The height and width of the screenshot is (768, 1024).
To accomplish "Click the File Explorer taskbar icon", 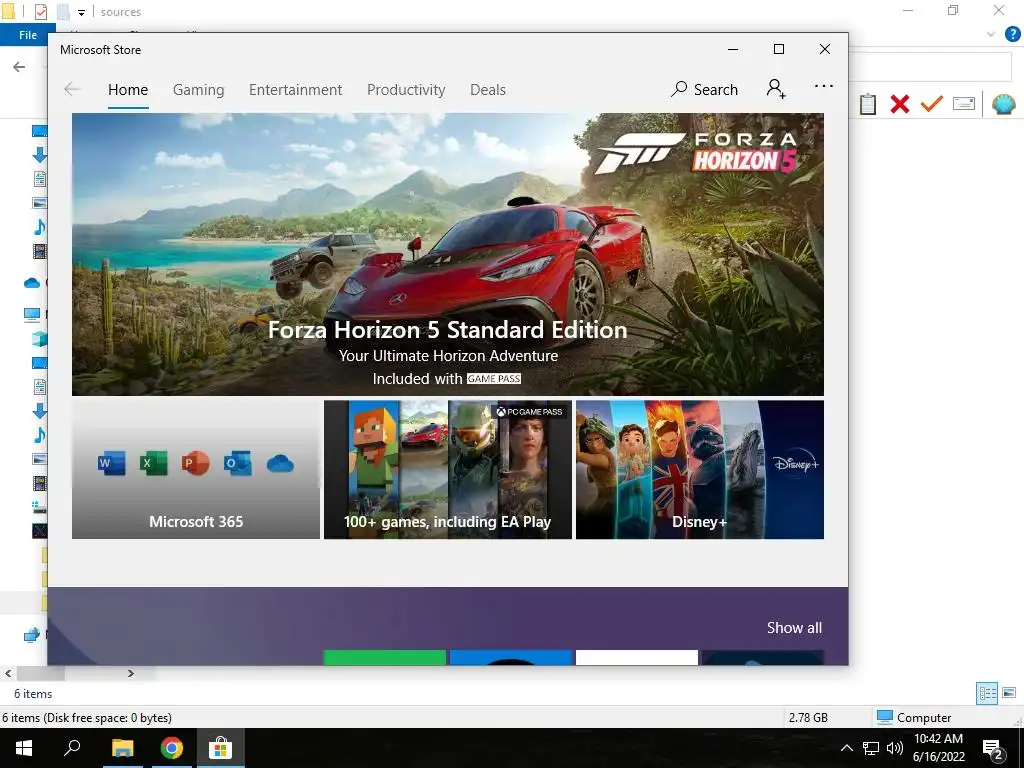I will [122, 748].
